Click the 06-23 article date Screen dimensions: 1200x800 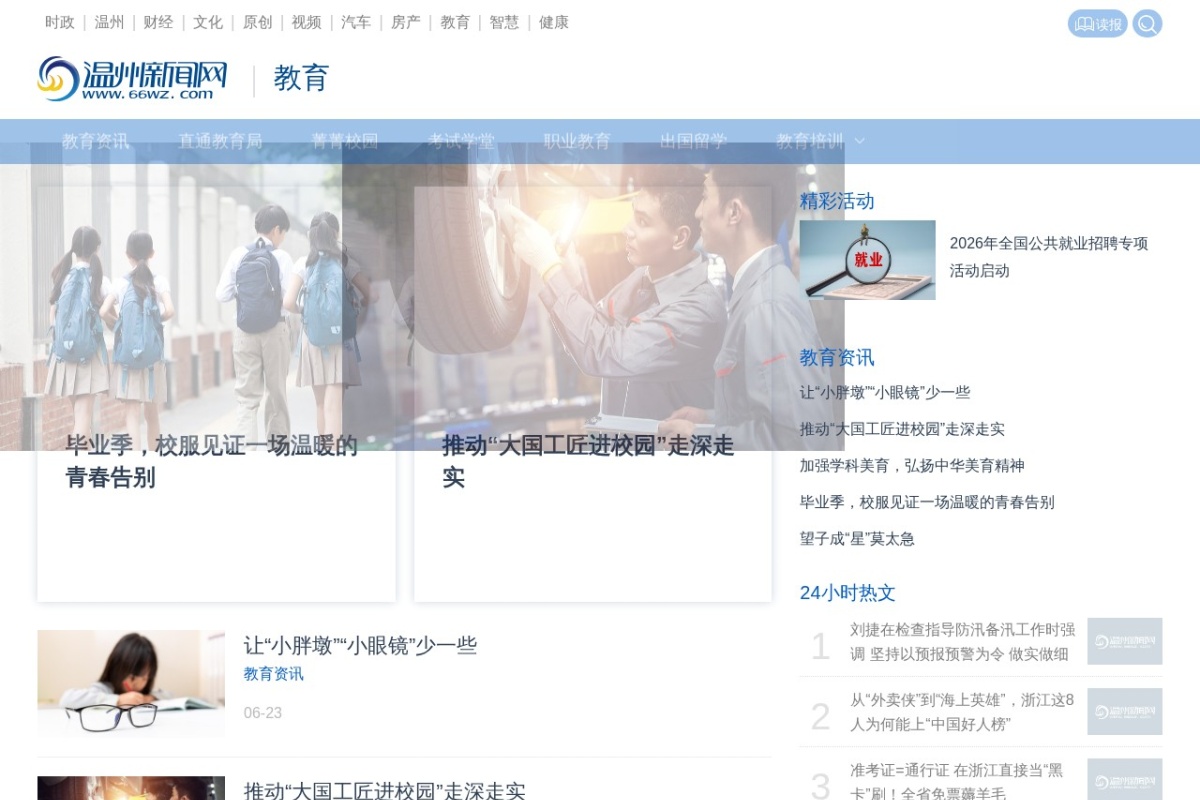[263, 713]
